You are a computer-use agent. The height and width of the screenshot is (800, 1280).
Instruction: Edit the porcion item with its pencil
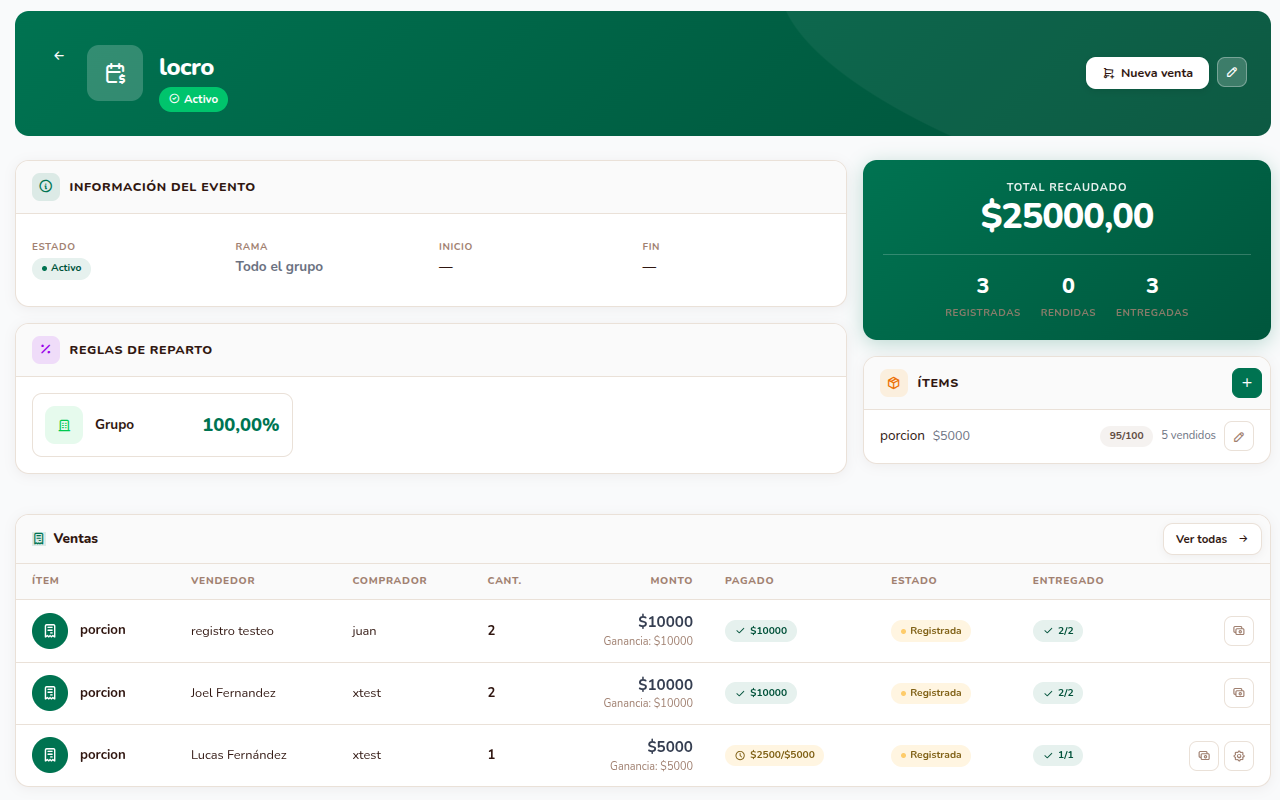coord(1239,436)
